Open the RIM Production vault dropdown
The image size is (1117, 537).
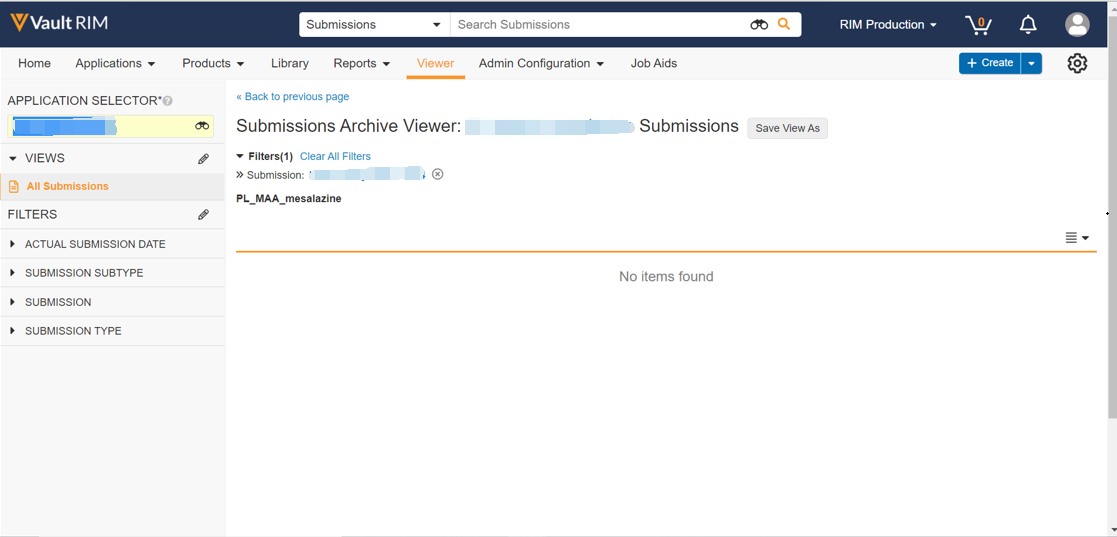888,25
